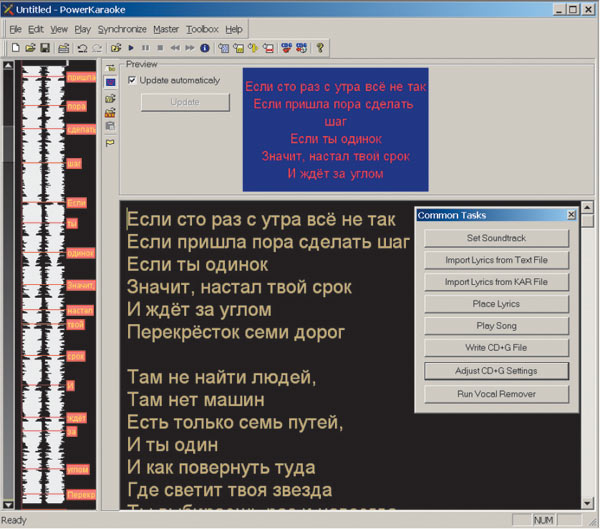
Task: Click the Write CD+G File button
Action: 496,348
